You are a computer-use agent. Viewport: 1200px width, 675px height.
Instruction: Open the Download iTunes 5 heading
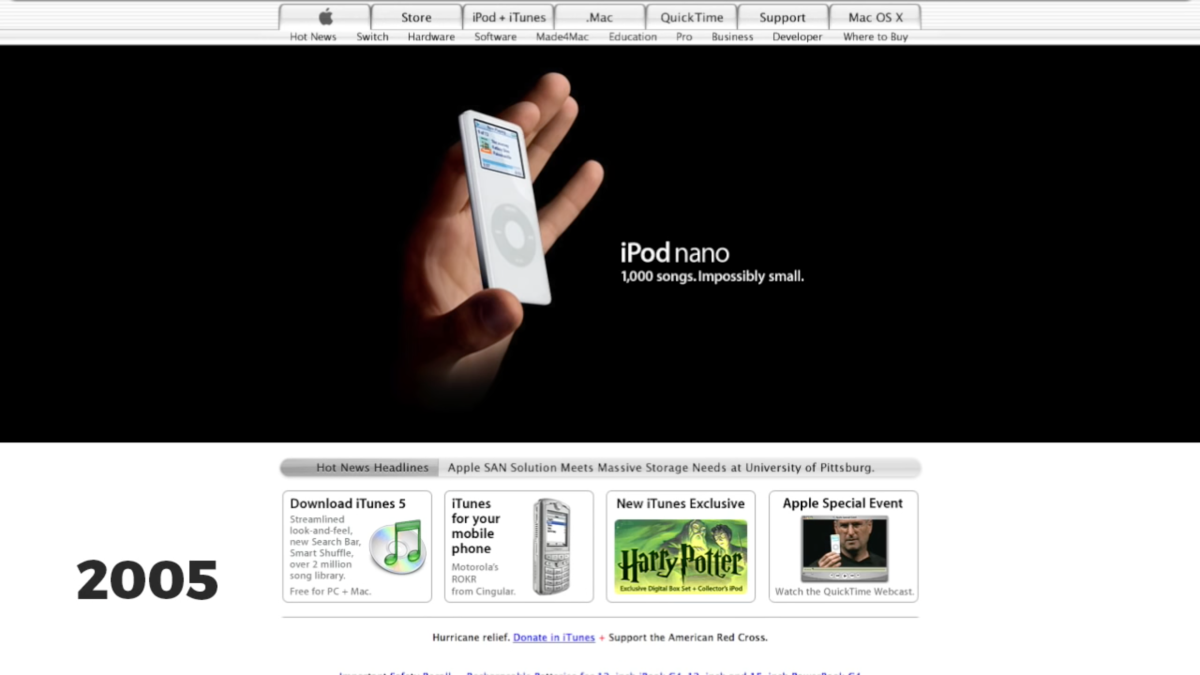click(348, 503)
